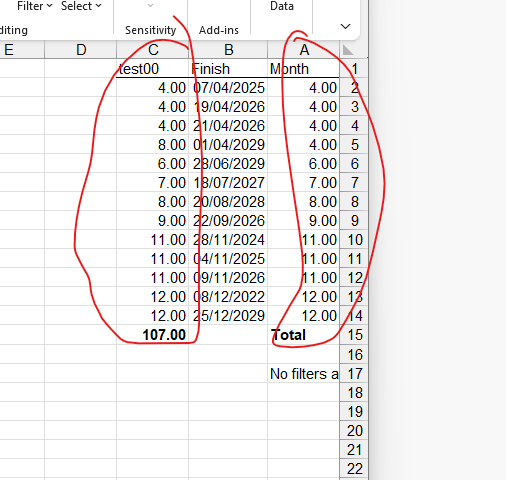Select all cells with the corner triangle
The width and height of the screenshot is (506, 480).
point(348,50)
